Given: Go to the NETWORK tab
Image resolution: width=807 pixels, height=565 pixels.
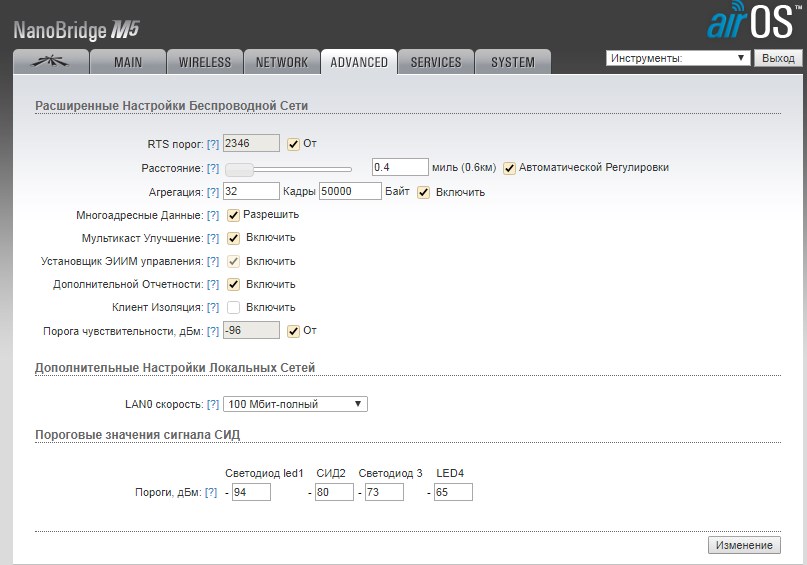Looking at the screenshot, I should point(282,62).
